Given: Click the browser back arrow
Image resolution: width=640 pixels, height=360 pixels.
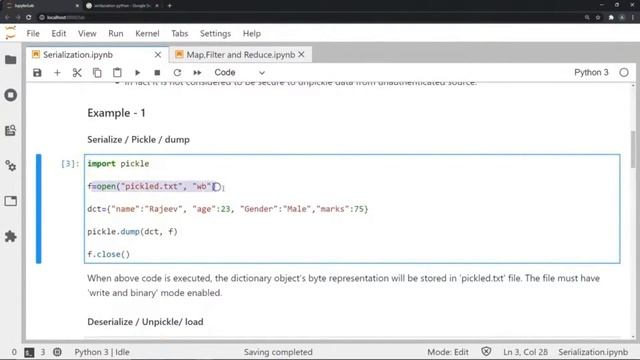Looking at the screenshot, I should point(7,18).
